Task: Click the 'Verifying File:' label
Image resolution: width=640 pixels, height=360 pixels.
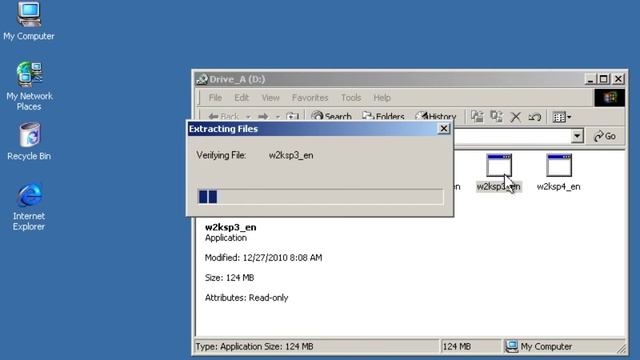Action: point(221,155)
